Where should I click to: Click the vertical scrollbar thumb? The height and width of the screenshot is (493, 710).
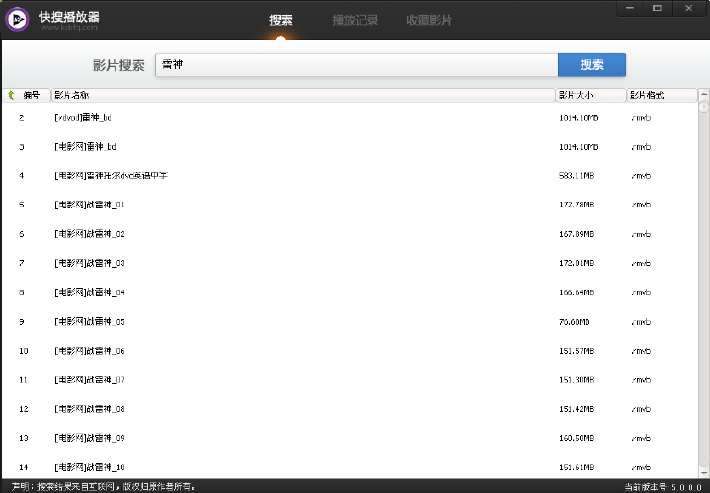704,106
